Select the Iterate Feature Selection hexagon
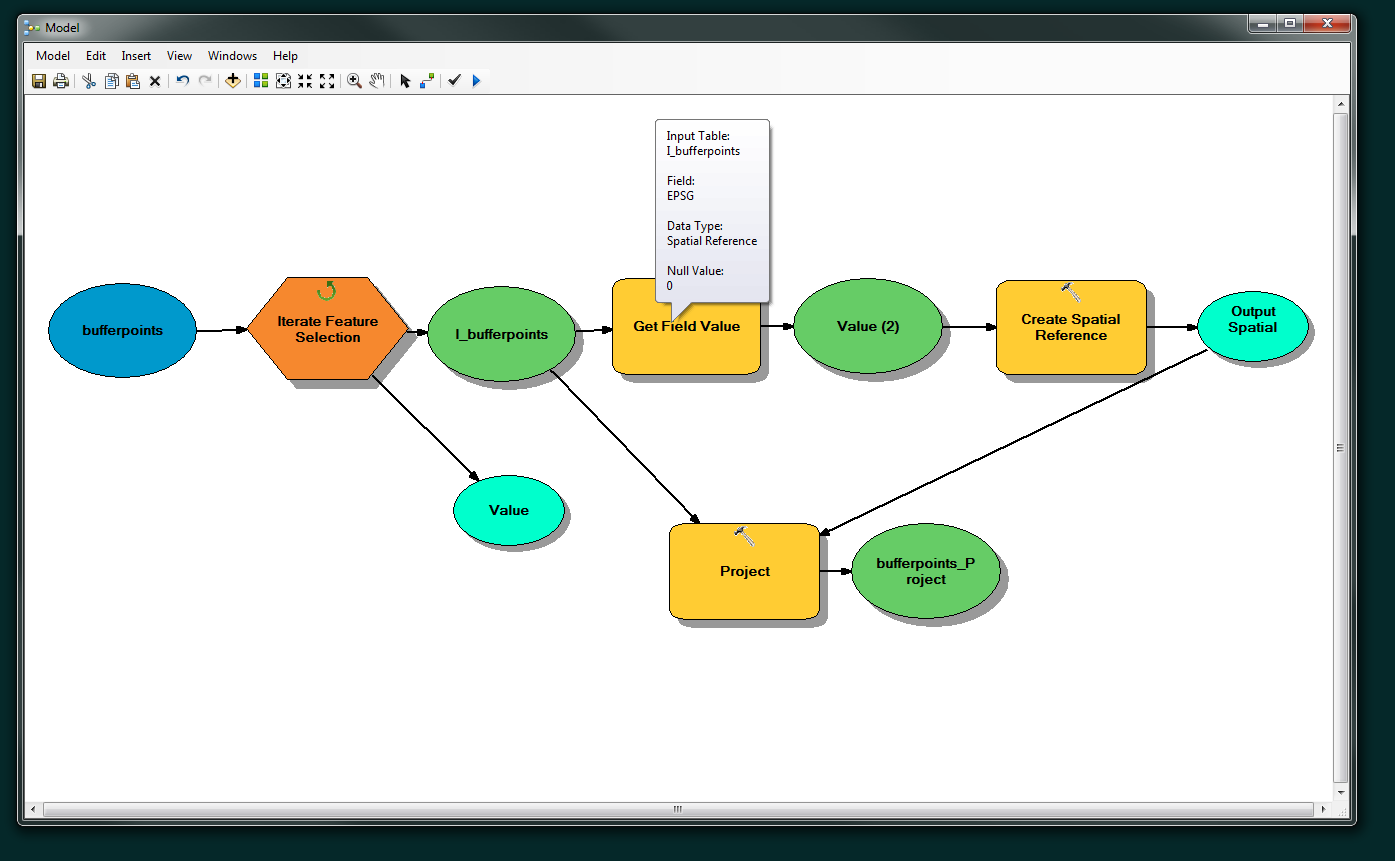The image size is (1395, 861). (x=328, y=329)
